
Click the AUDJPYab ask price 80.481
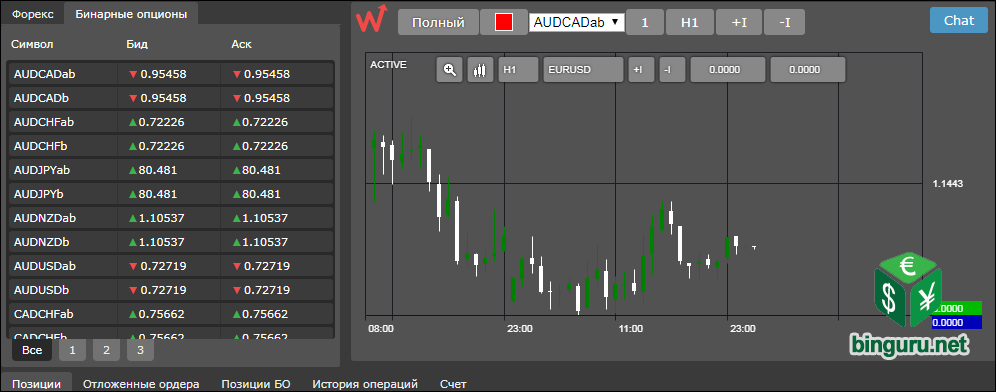[x=261, y=170]
